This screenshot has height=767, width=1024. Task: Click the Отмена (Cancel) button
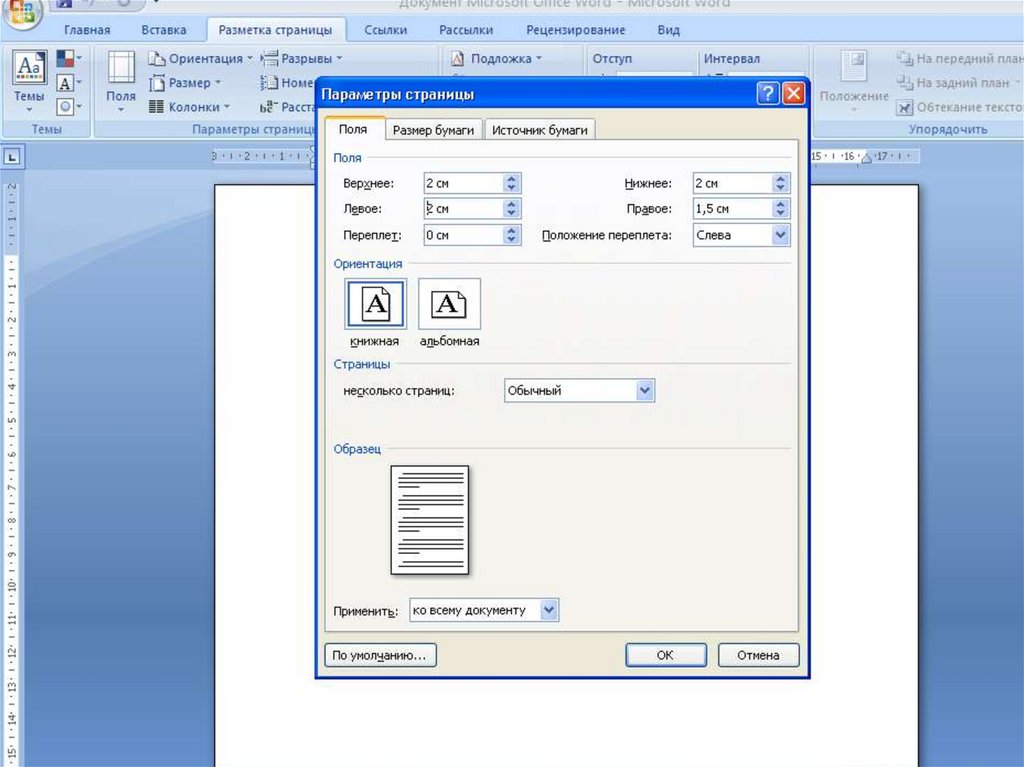pyautogui.click(x=758, y=655)
